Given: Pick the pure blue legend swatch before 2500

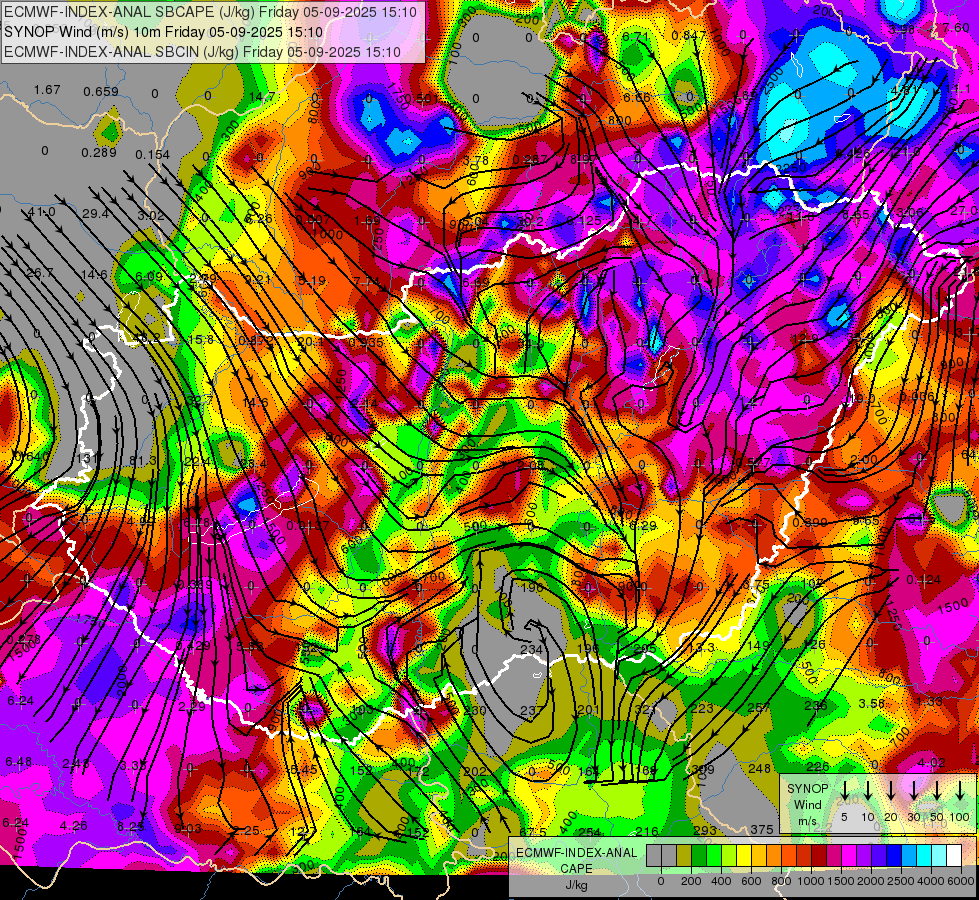Looking at the screenshot, I should pos(894,855).
